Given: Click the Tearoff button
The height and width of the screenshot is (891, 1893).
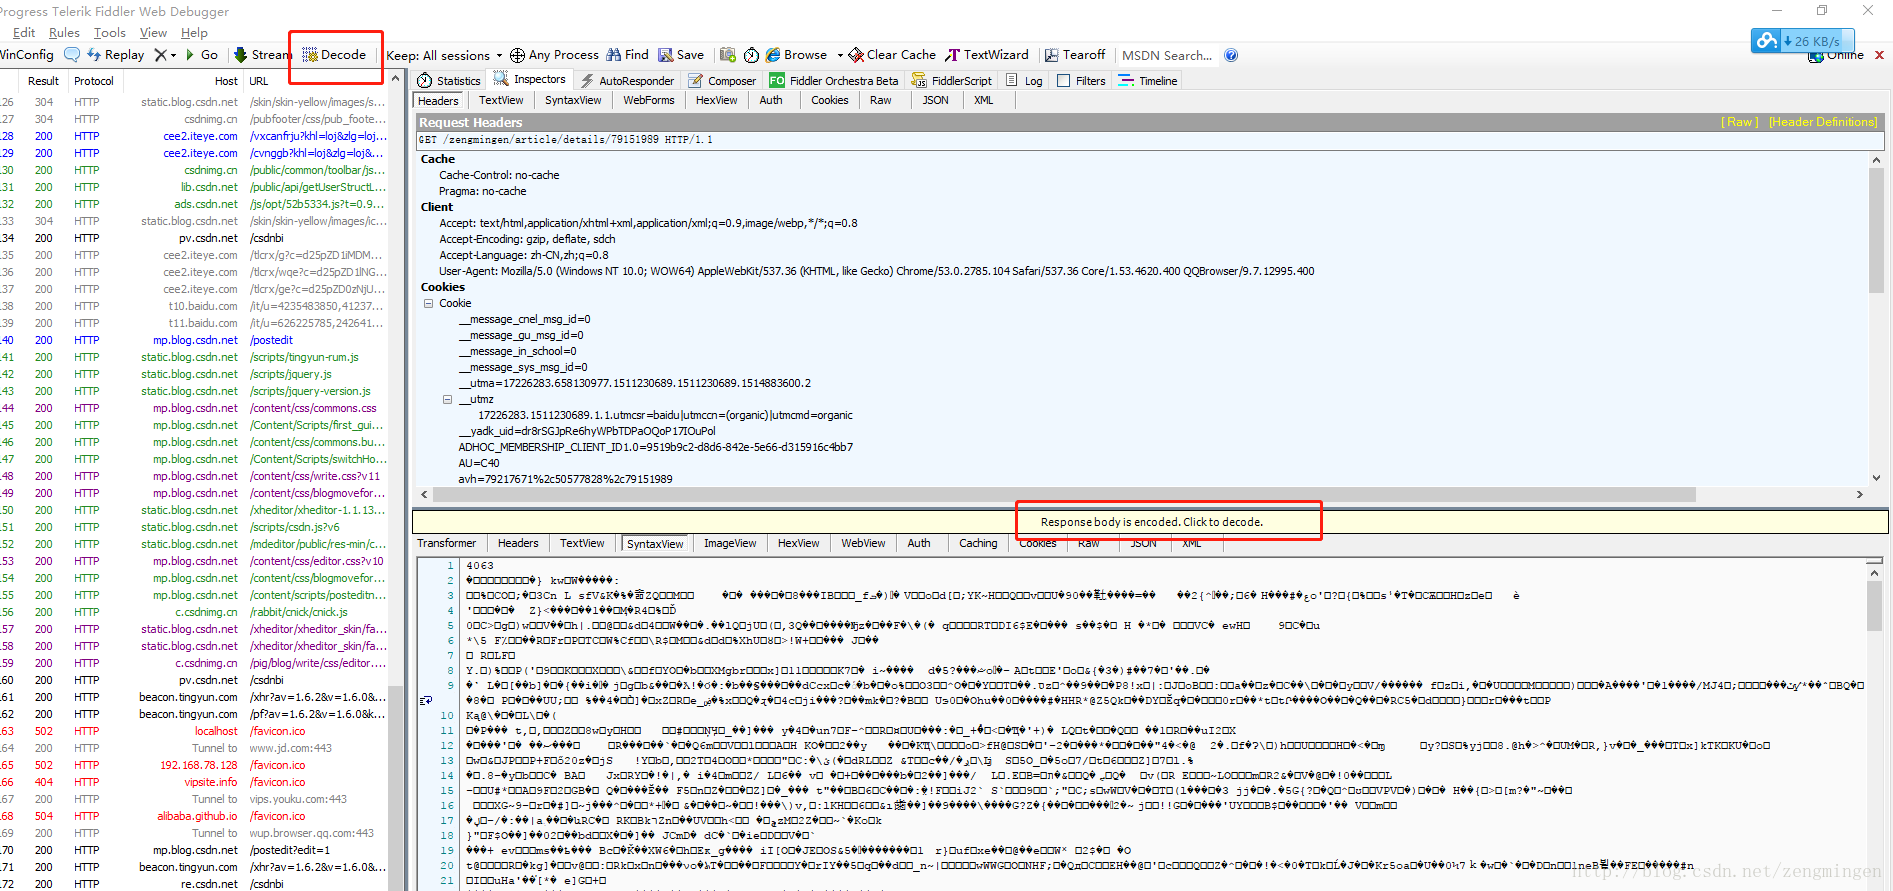Looking at the screenshot, I should pos(1075,55).
